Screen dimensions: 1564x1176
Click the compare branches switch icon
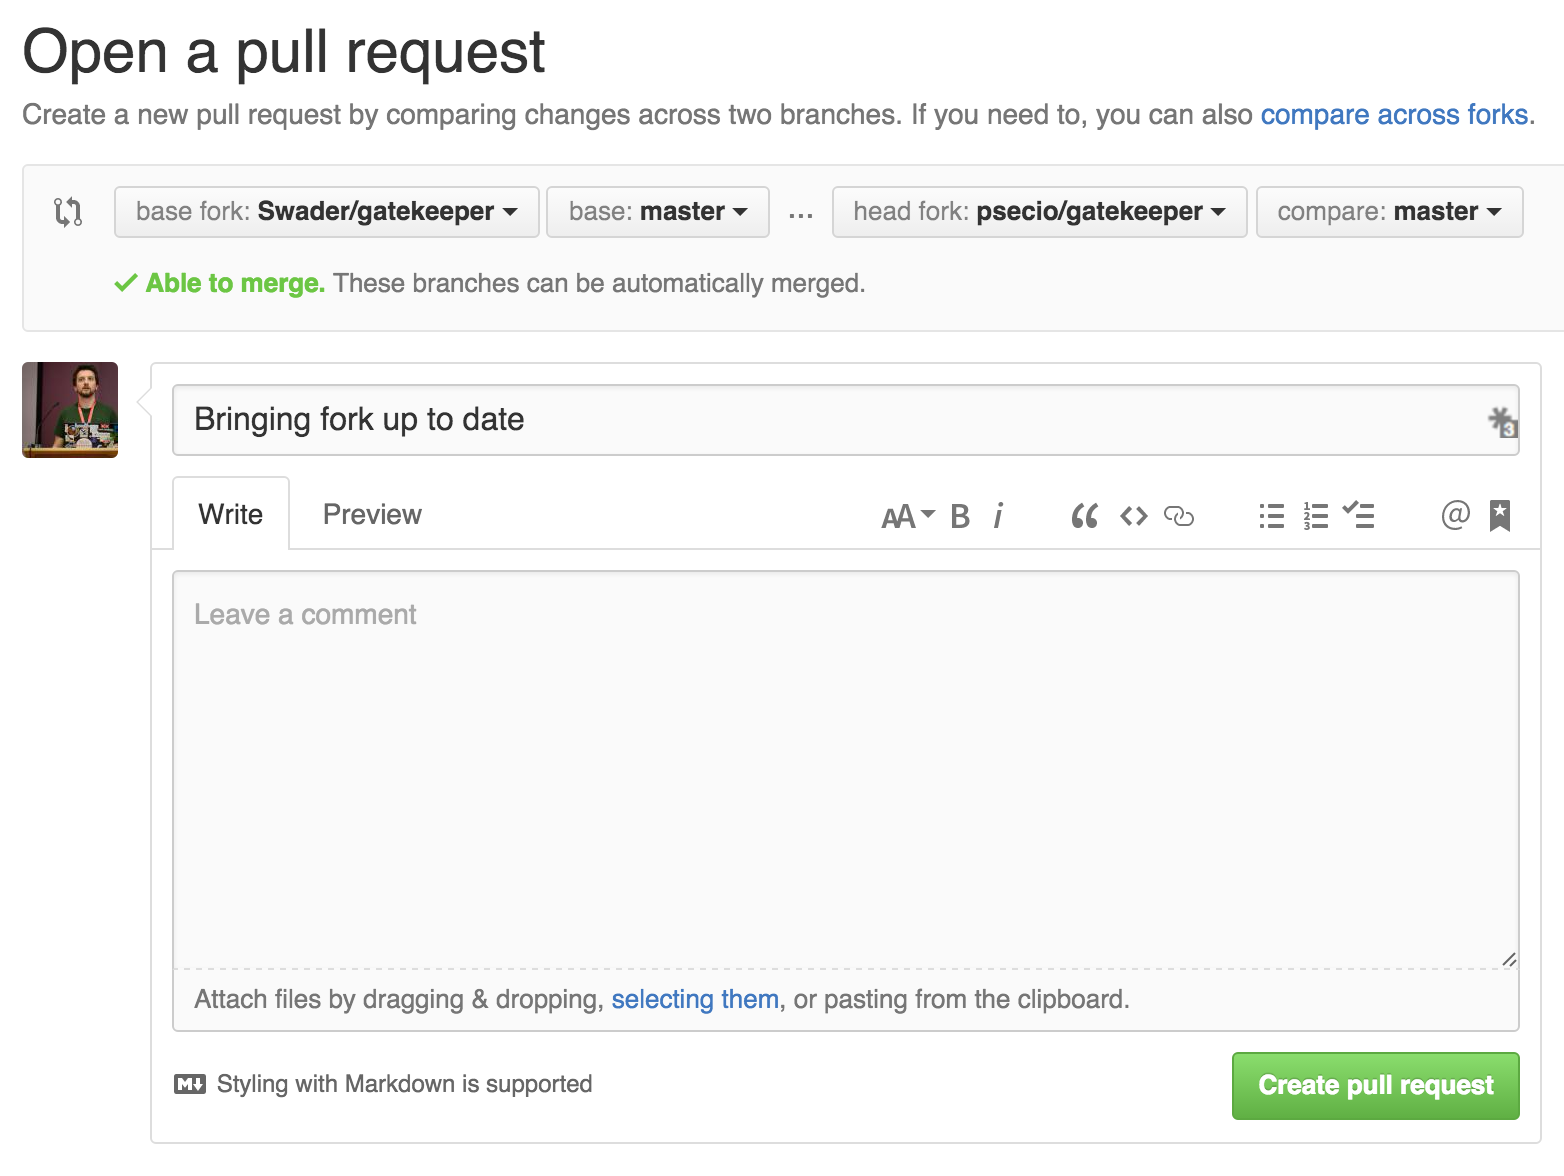[x=68, y=212]
